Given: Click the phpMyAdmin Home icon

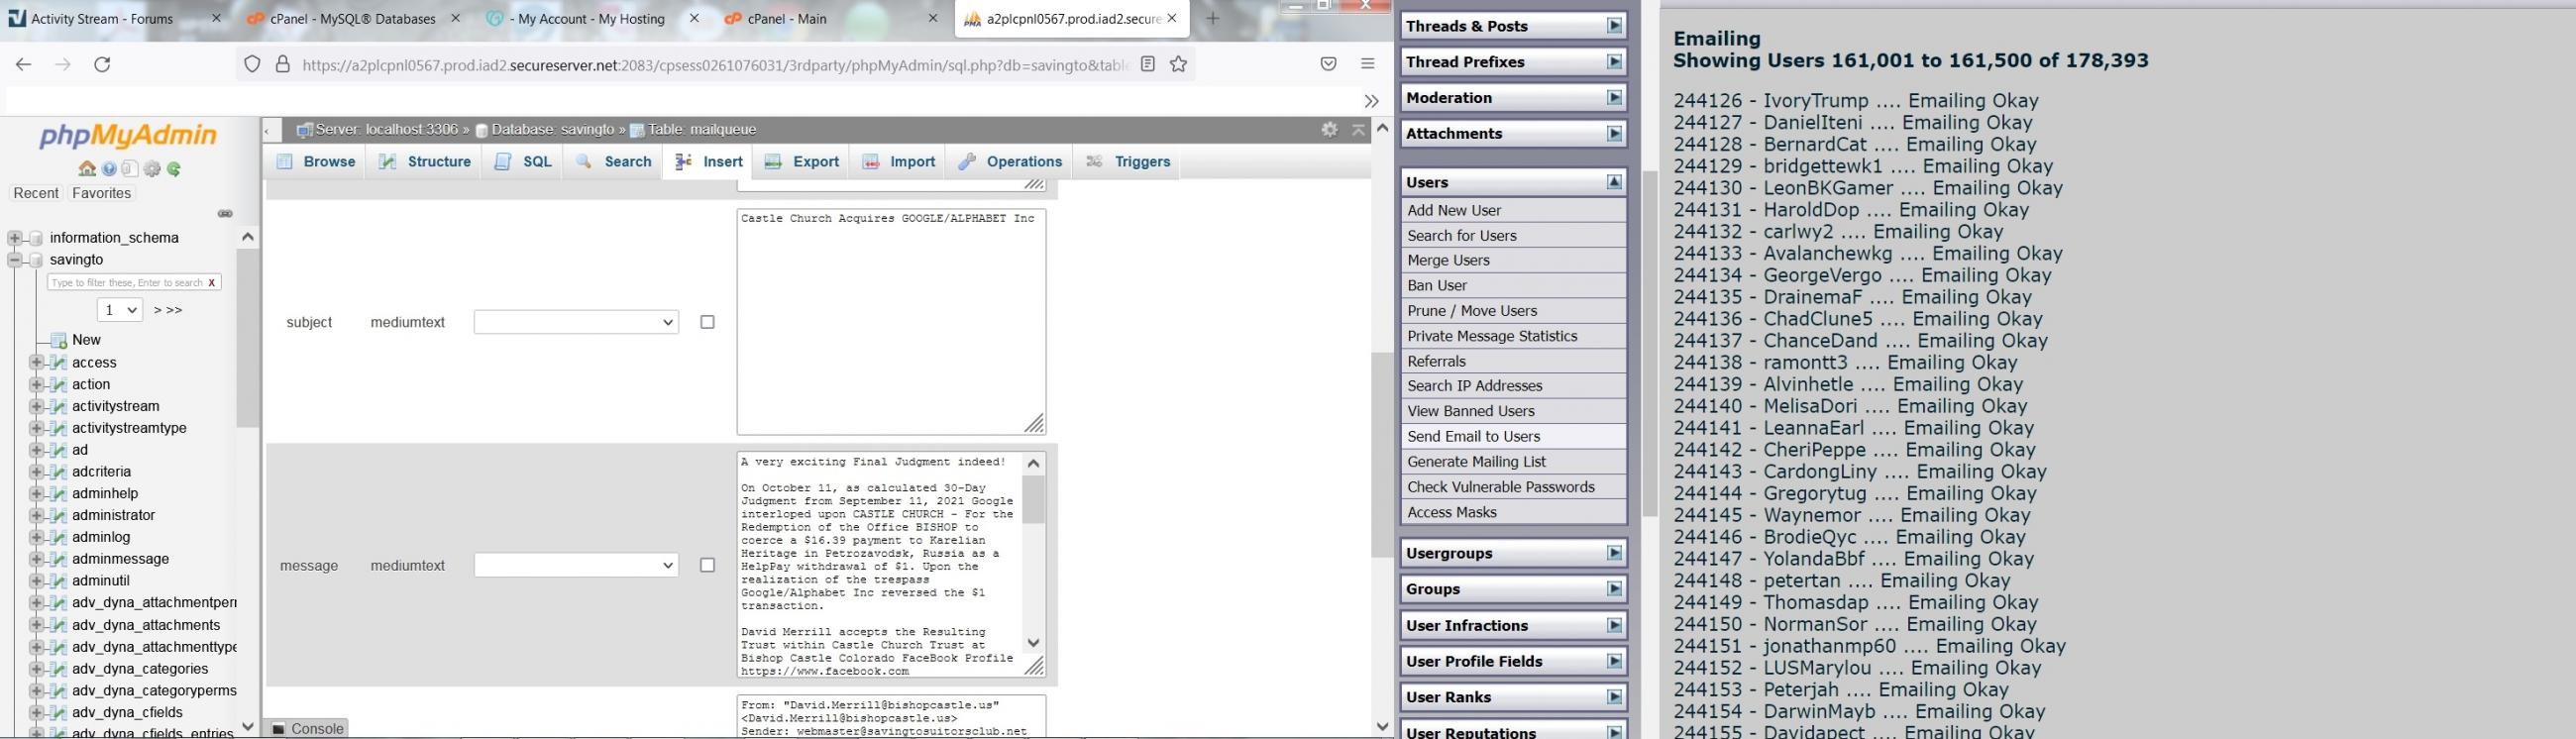Looking at the screenshot, I should (87, 169).
